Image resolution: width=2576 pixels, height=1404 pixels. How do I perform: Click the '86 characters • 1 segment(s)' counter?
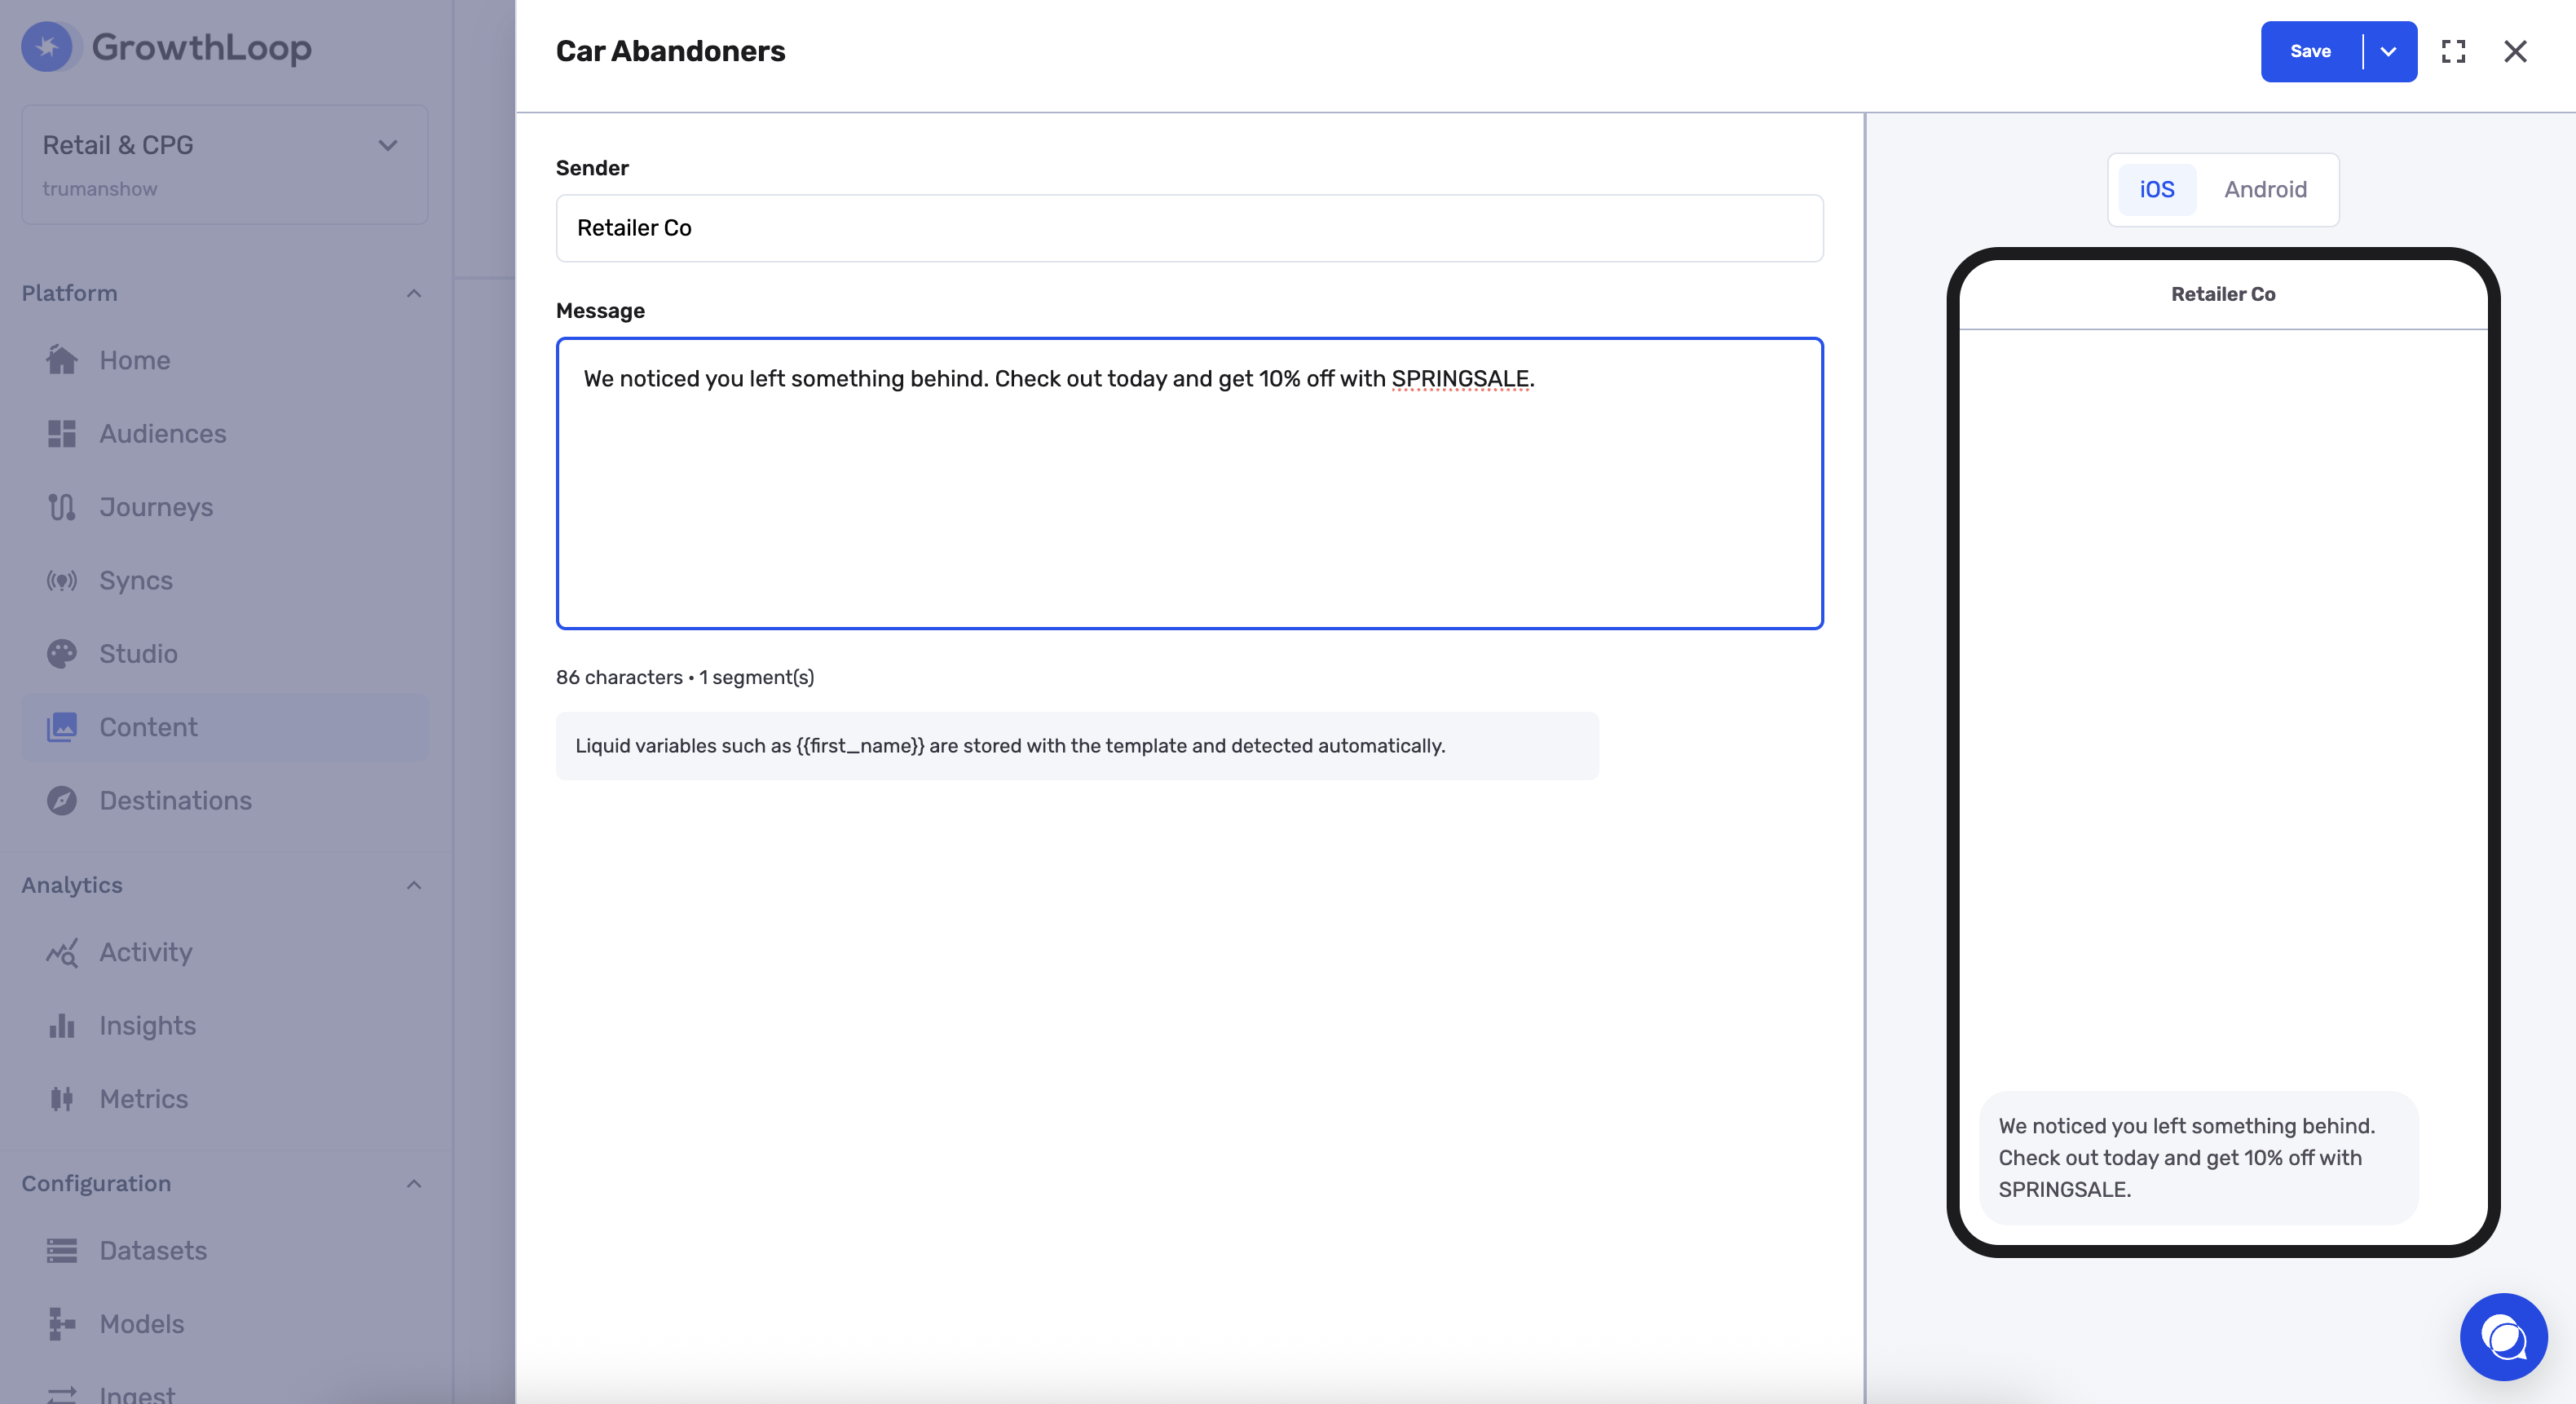point(685,677)
